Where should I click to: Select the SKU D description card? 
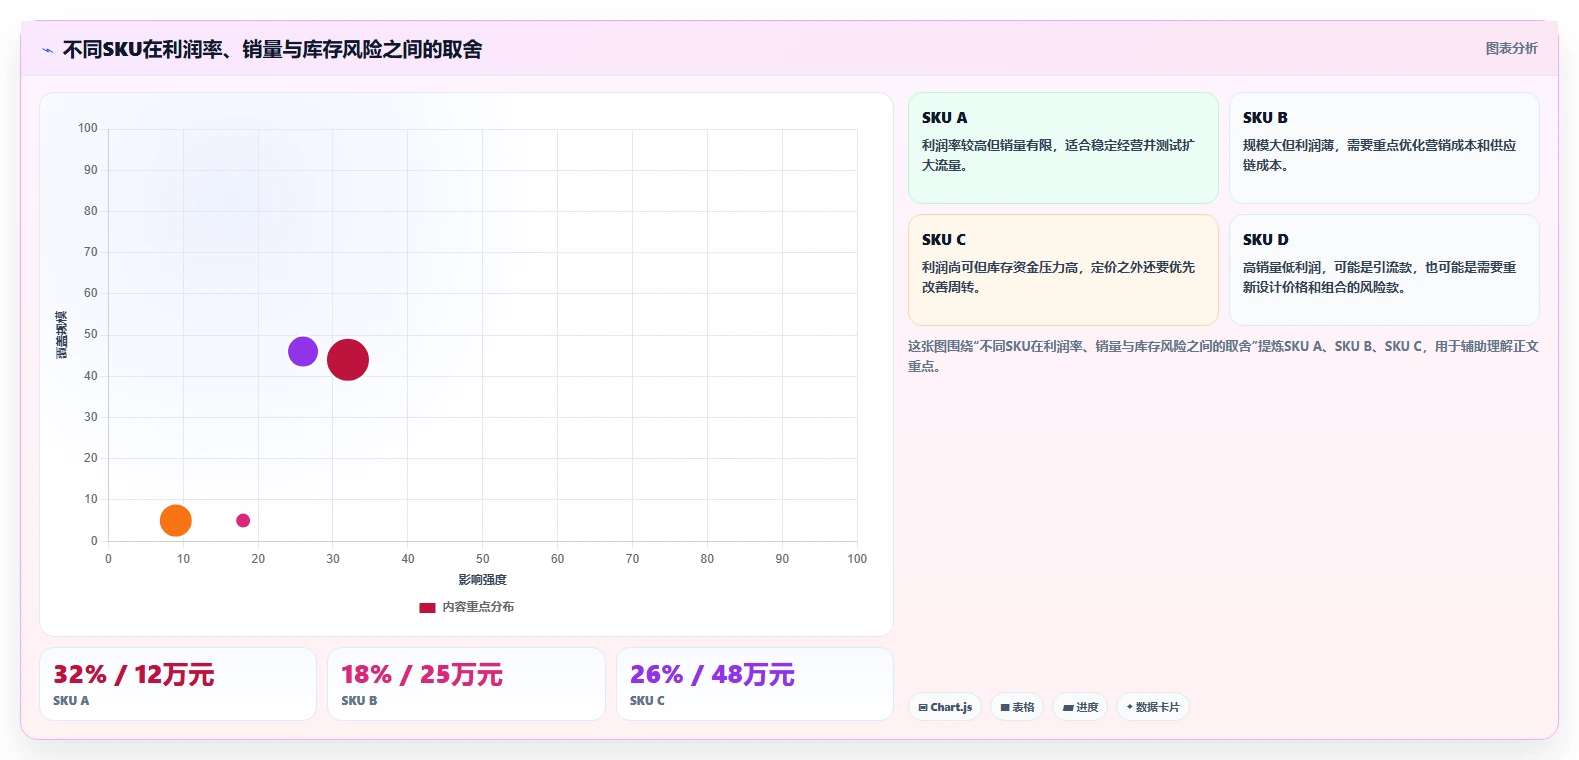click(x=1384, y=270)
